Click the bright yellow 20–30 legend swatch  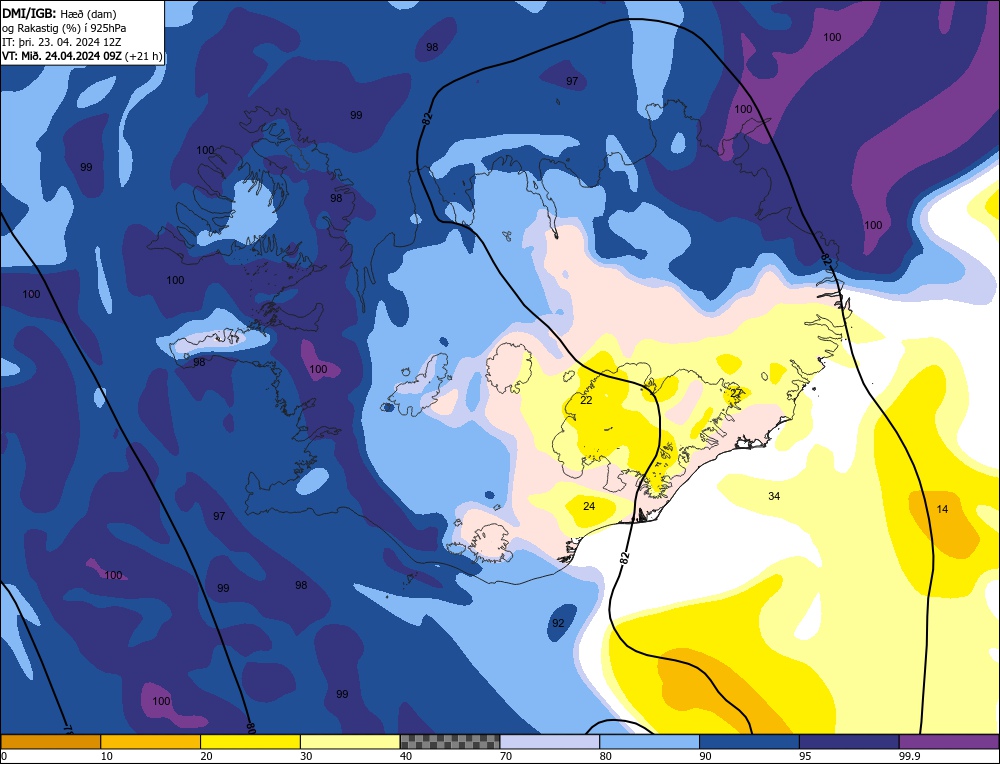[x=250, y=742]
